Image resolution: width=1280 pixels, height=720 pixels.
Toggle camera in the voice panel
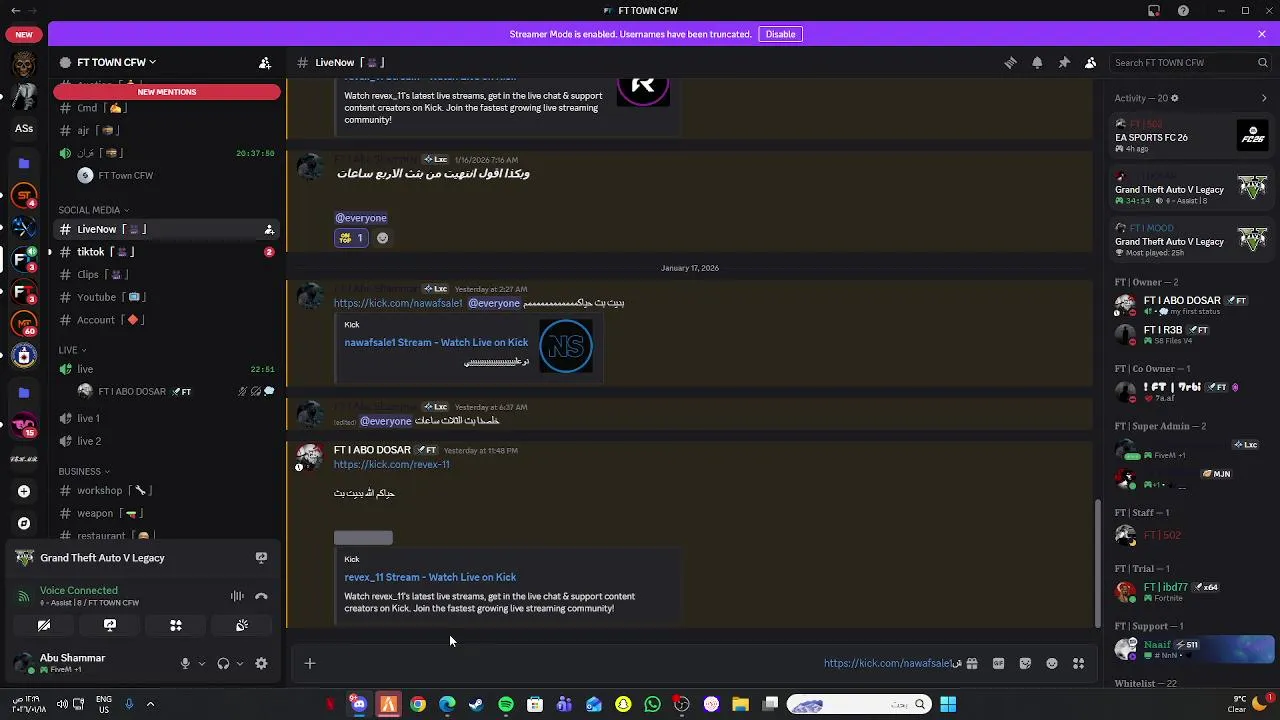[44, 626]
